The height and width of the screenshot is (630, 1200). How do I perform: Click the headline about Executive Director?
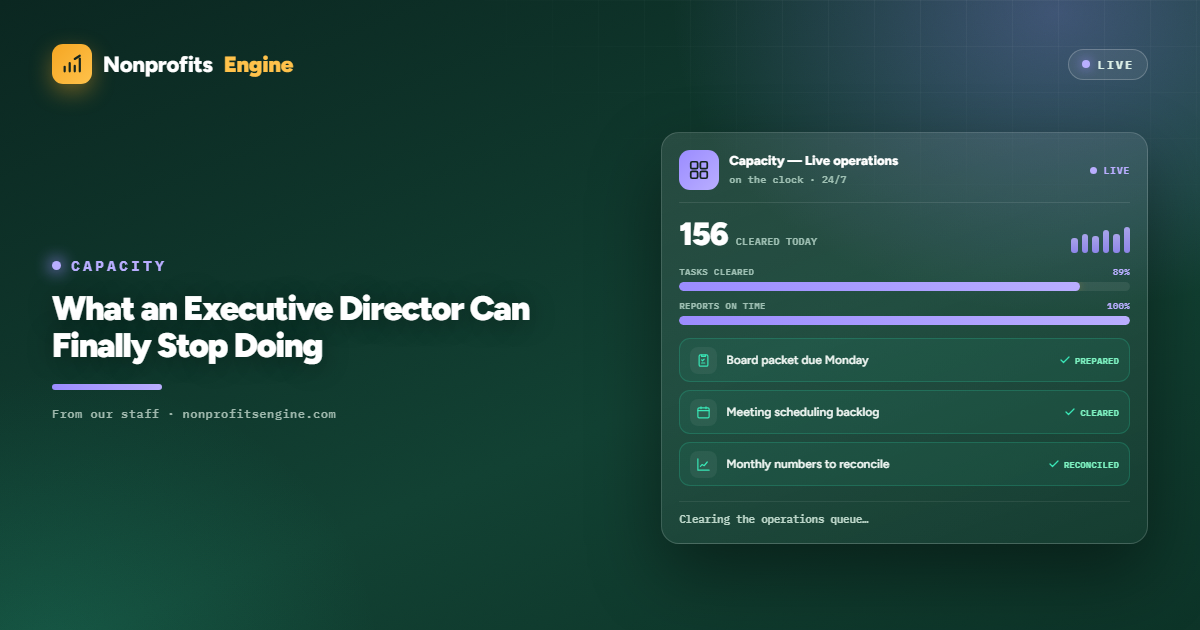(x=291, y=327)
